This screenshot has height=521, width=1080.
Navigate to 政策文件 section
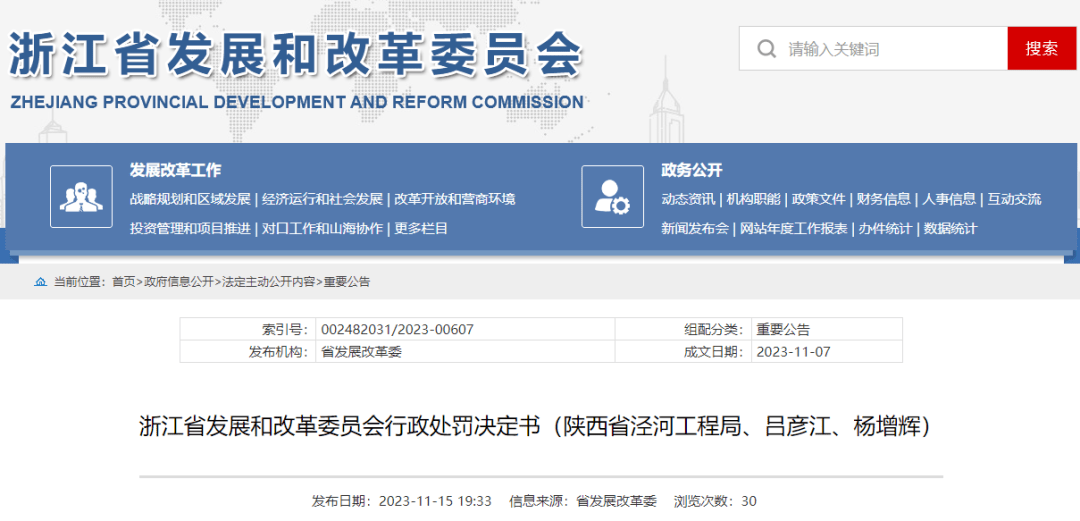[x=819, y=199]
